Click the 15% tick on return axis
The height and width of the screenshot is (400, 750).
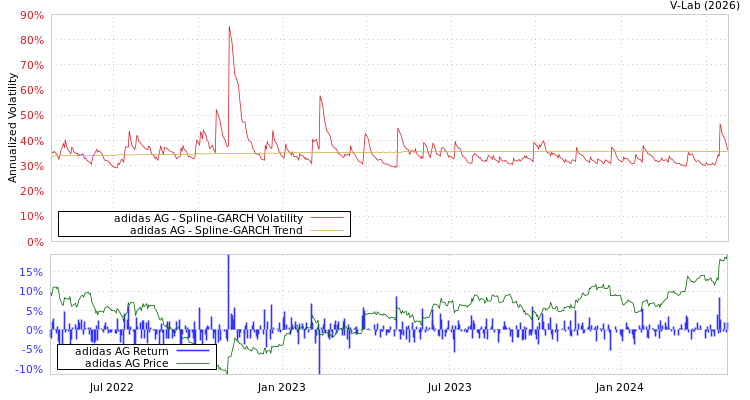pos(31,272)
